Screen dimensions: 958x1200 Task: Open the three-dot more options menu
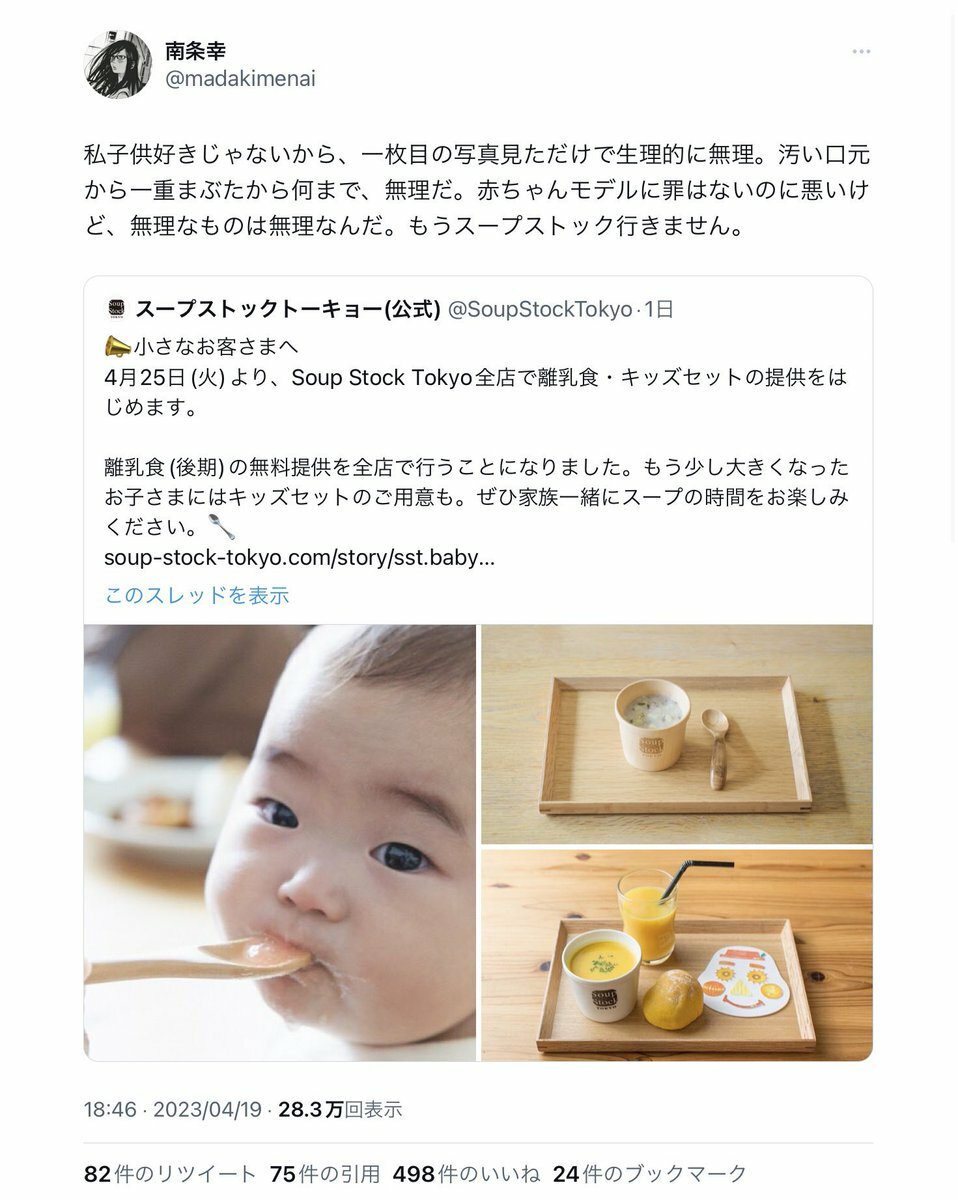(x=861, y=52)
